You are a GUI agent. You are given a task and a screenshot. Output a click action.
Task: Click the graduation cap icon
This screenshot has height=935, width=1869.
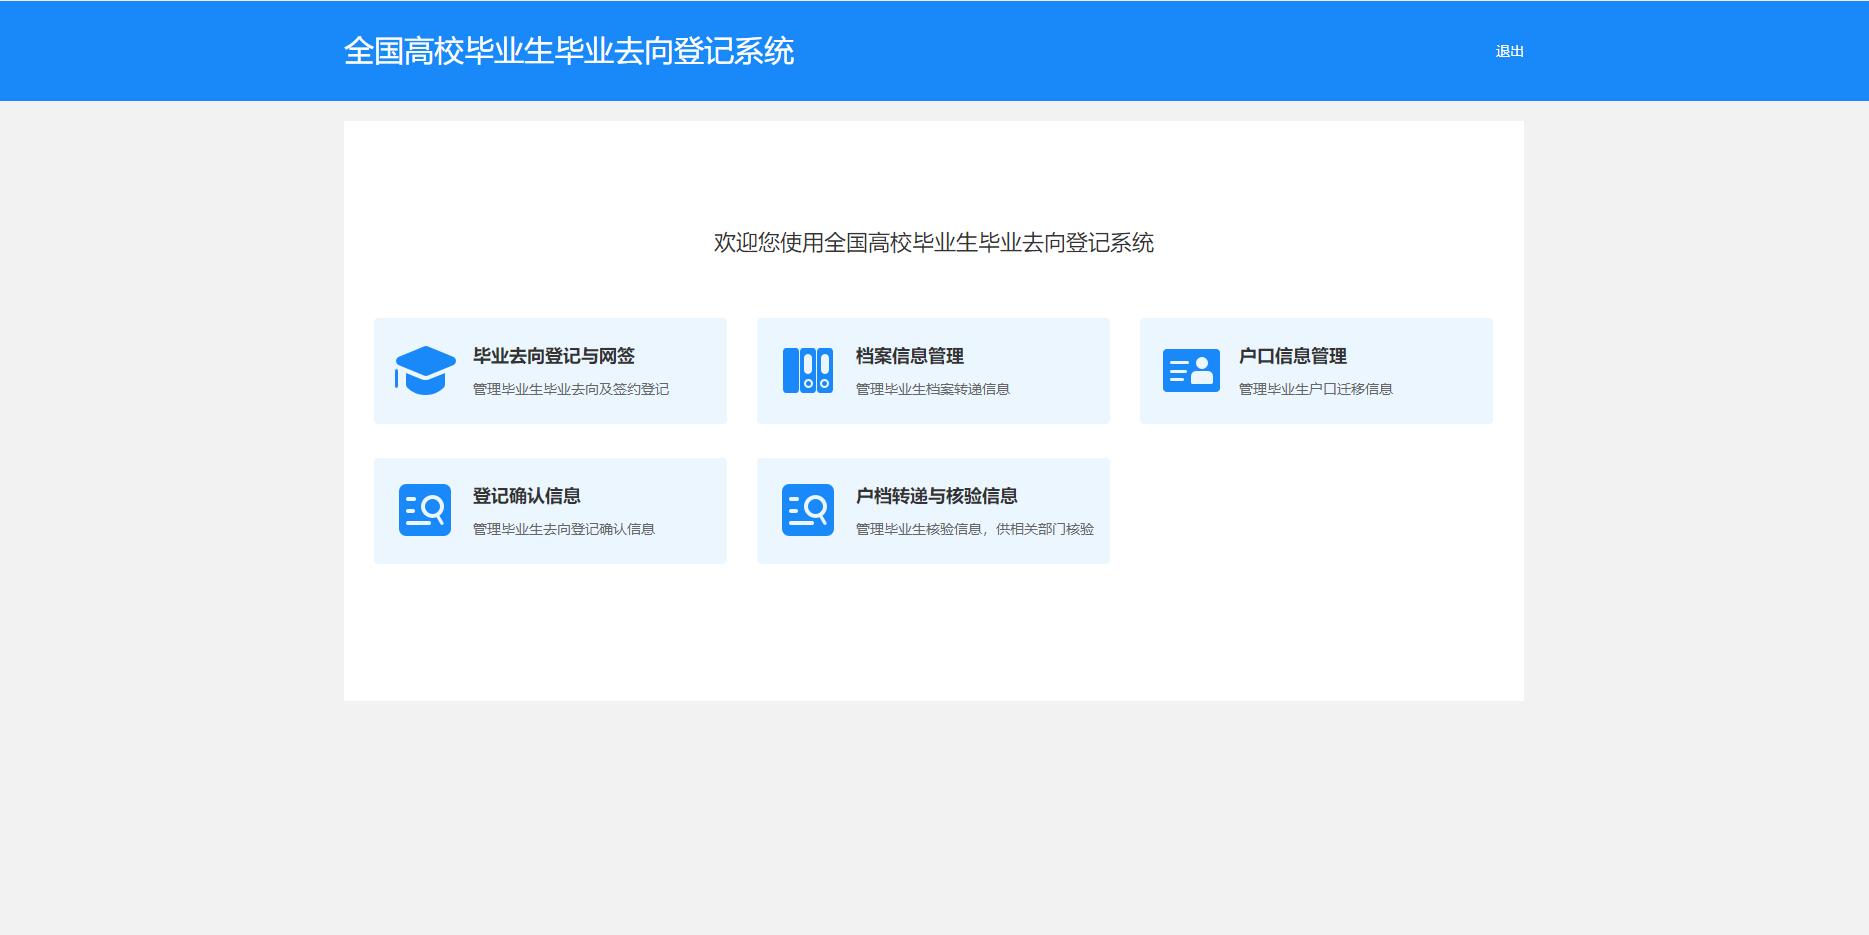[x=425, y=370]
